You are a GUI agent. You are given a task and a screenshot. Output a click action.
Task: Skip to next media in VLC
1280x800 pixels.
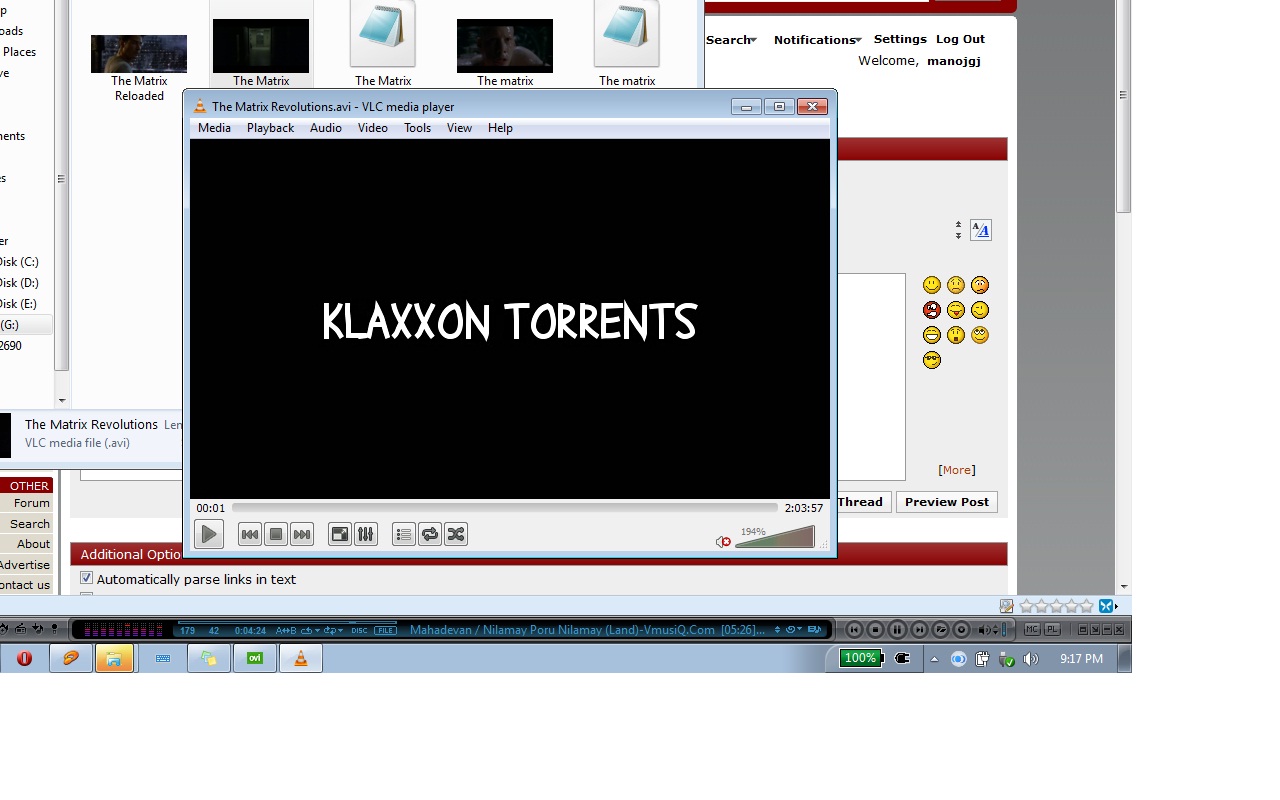(302, 534)
